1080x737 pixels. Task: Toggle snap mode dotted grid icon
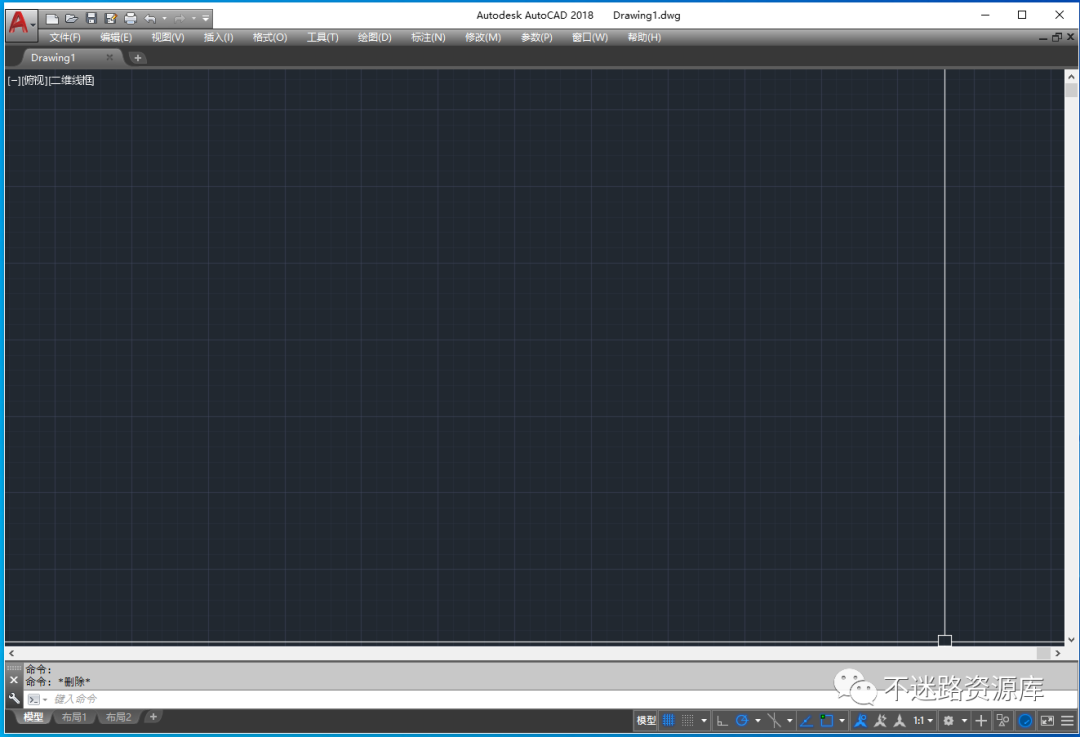[x=687, y=720]
